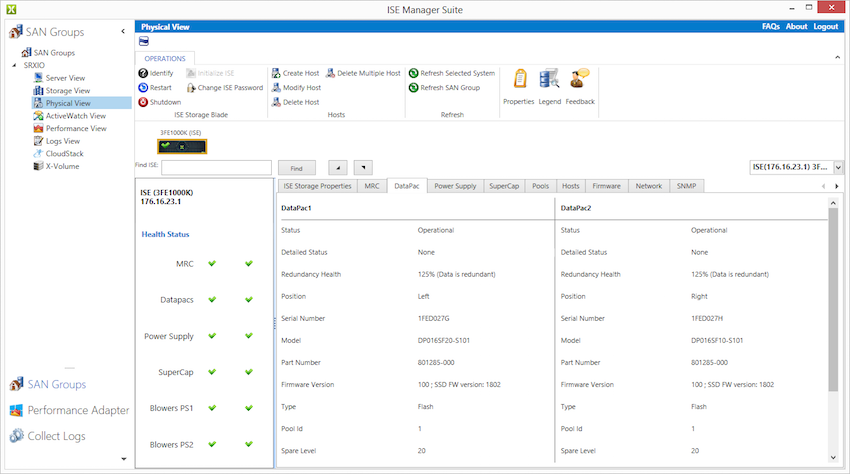This screenshot has width=850, height=474.
Task: Select the OPERATIONS ribbon tab
Action: (165, 59)
